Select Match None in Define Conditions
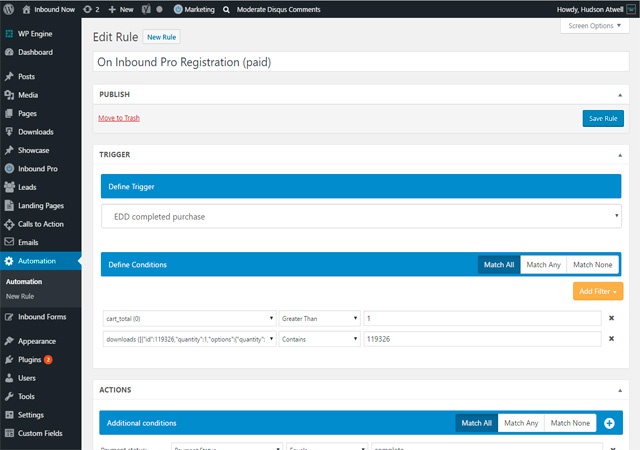Screen dimensions: 640x450 click(x=593, y=265)
